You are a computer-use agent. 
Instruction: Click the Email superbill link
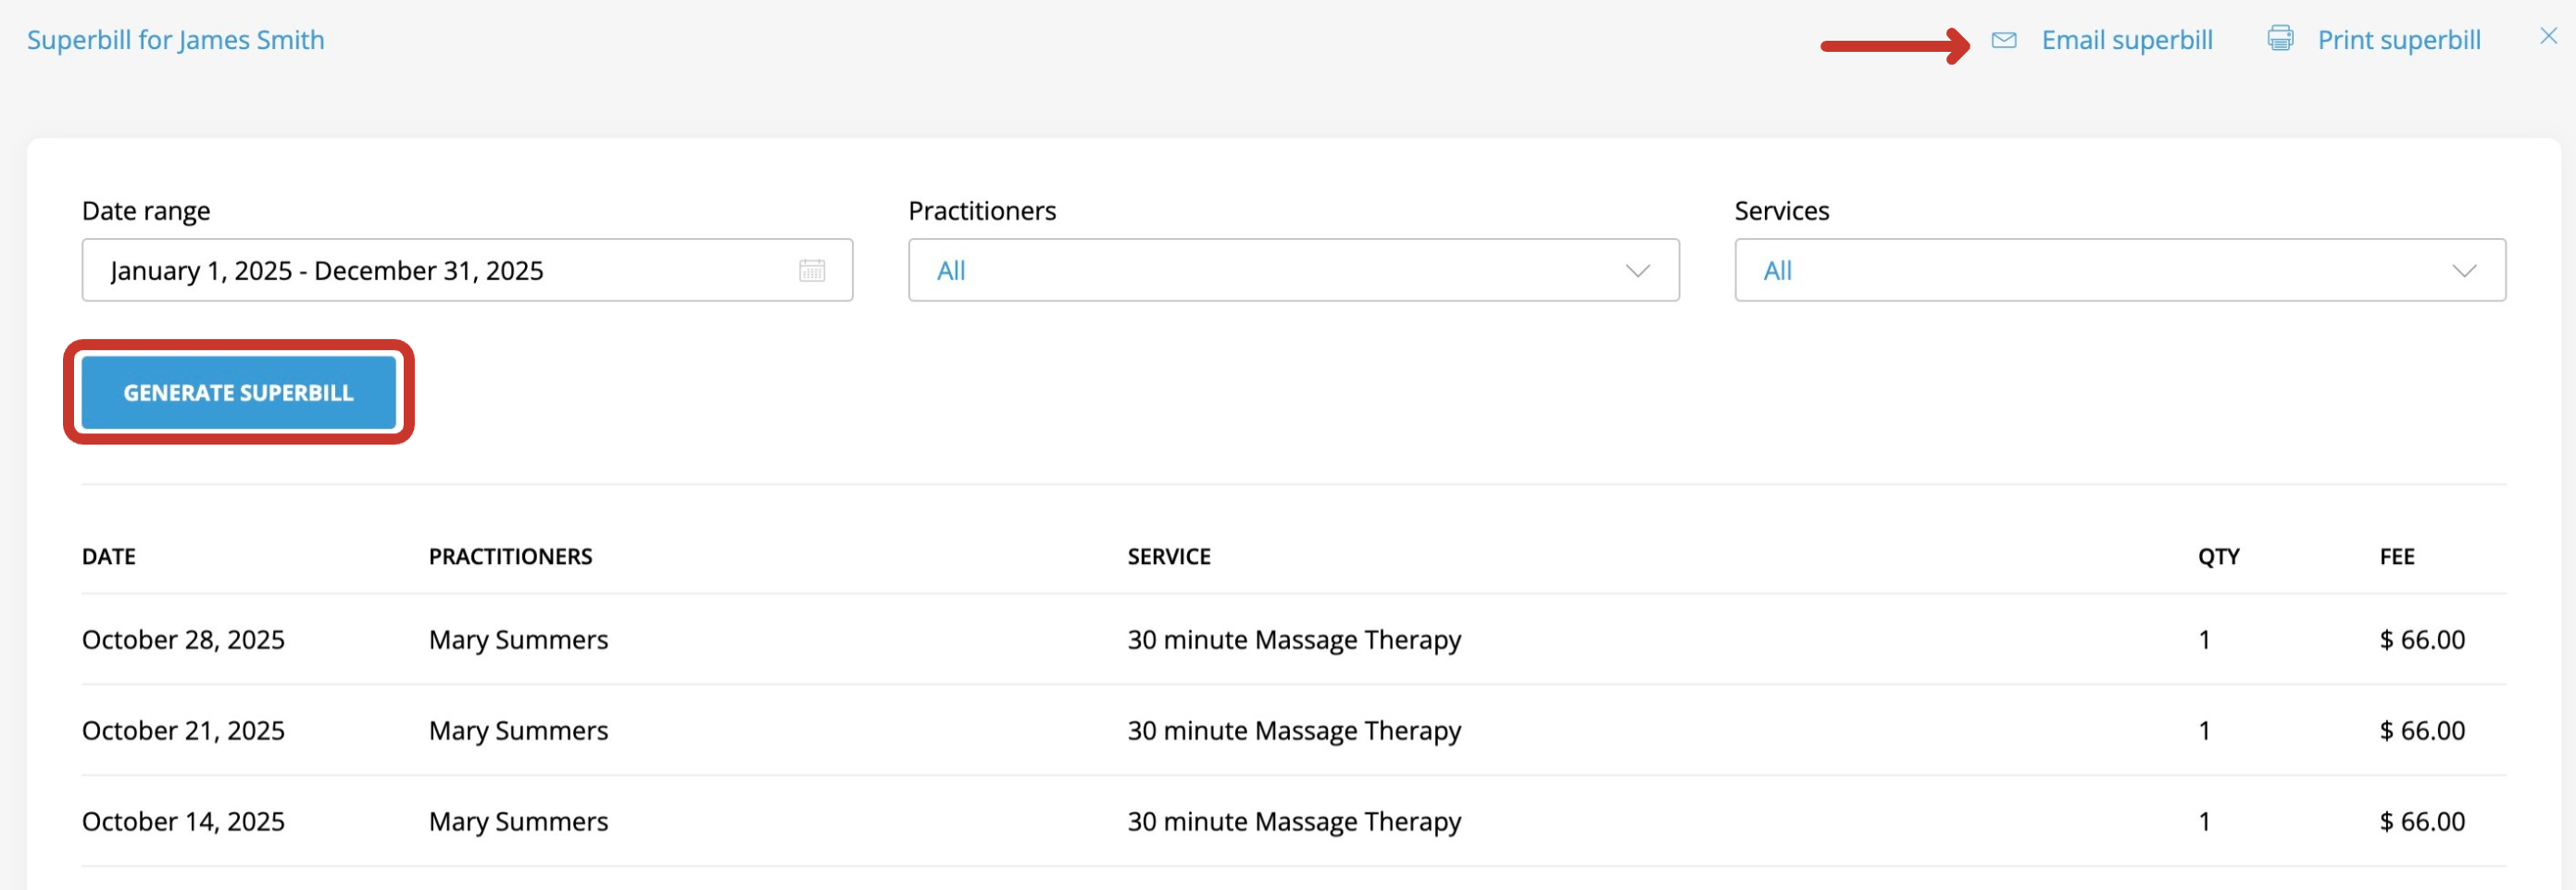[x=2126, y=40]
